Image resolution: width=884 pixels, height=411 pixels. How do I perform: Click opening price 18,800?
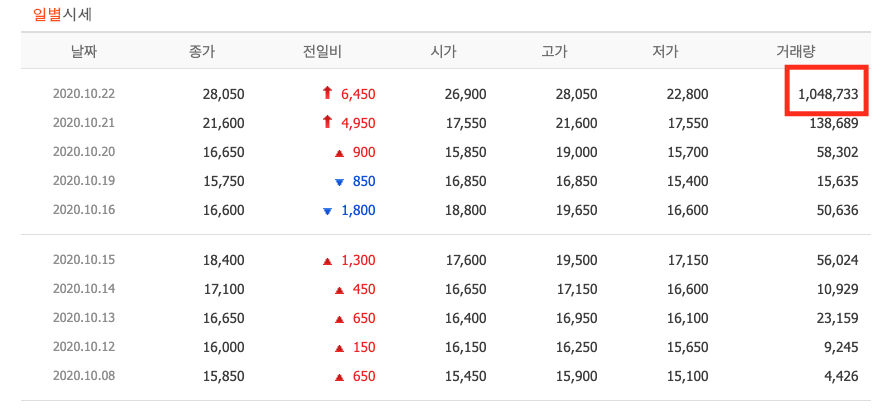(x=465, y=210)
